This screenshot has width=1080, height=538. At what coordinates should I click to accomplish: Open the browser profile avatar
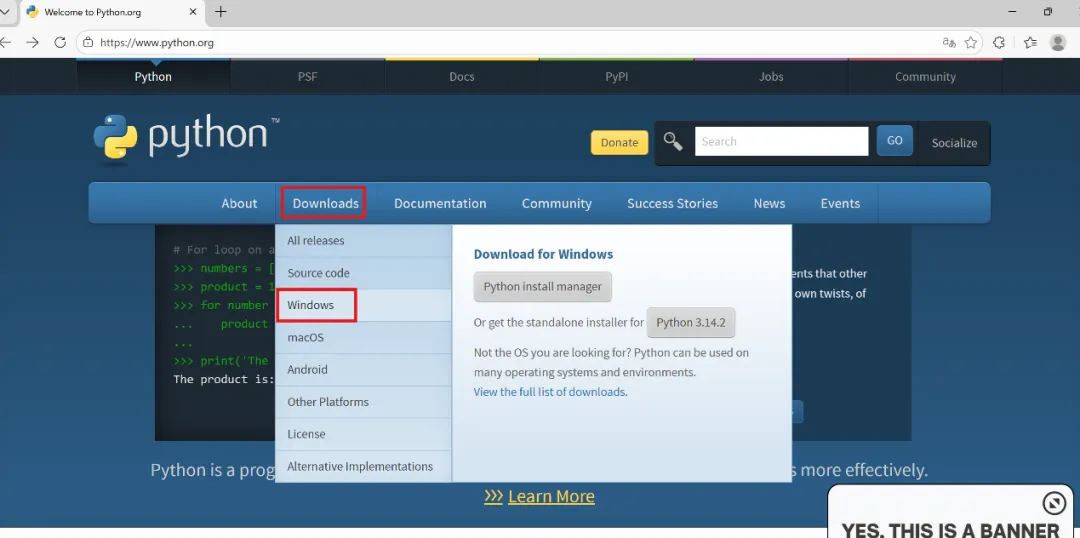[x=1058, y=43]
